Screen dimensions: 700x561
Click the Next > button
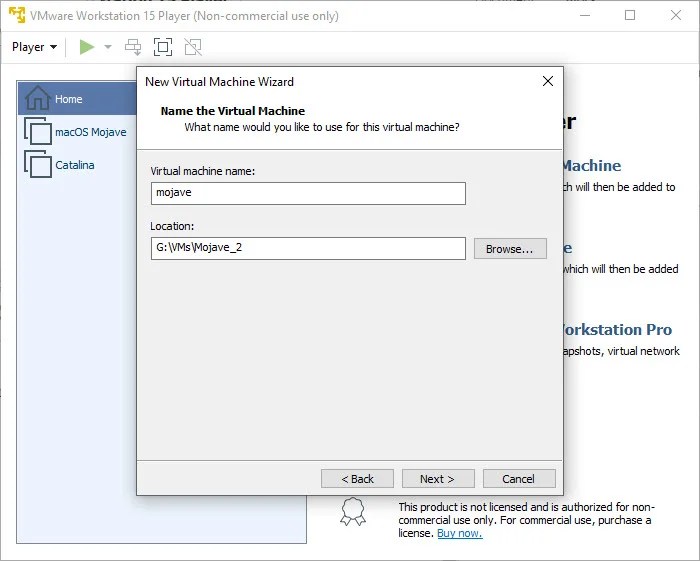coord(438,479)
